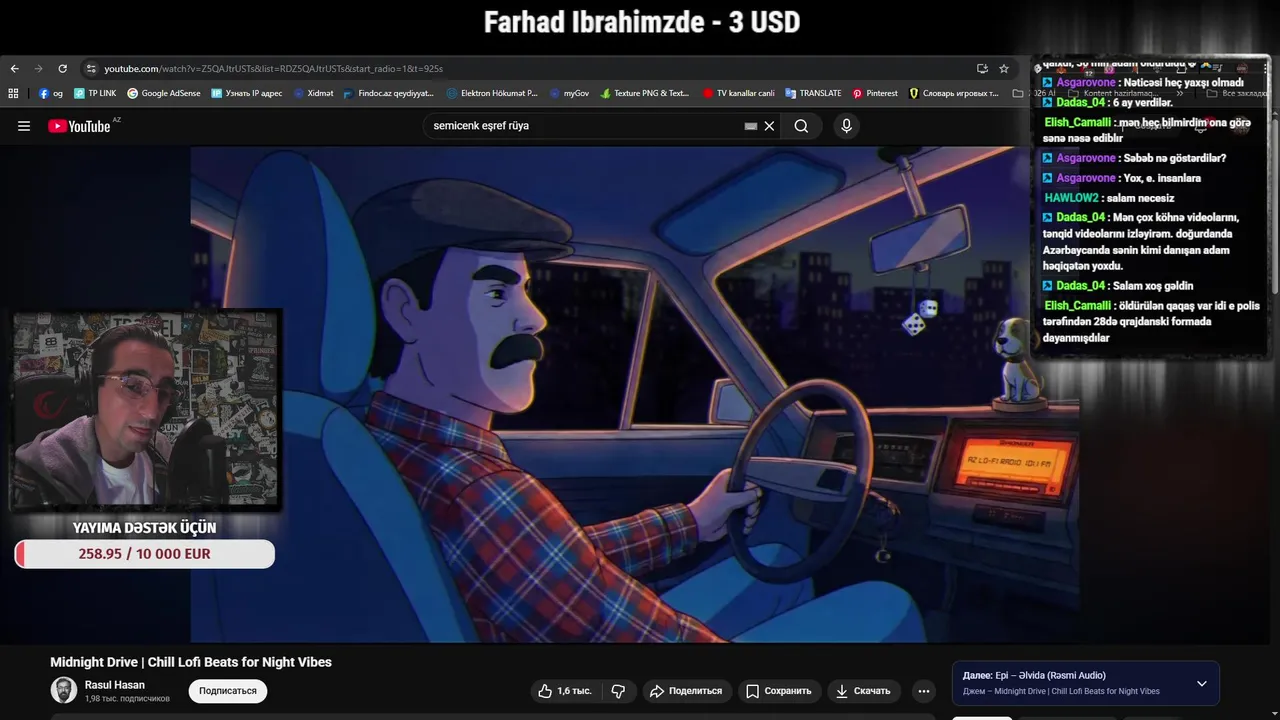Click Asgarovone message 'Səbəb nə göstərdilər?'
The image size is (1280, 720).
(1134, 158)
